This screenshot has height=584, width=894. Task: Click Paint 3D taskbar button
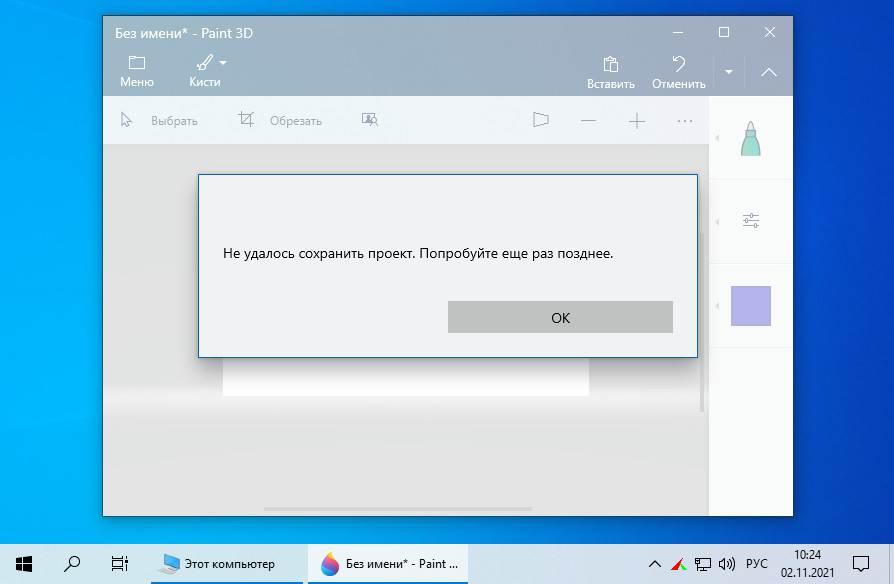[388, 564]
